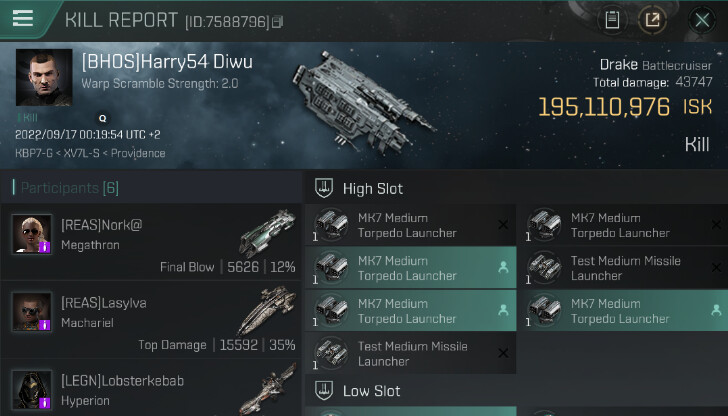Image resolution: width=728 pixels, height=416 pixels.
Task: Click the share export icon
Action: pyautogui.click(x=652, y=20)
